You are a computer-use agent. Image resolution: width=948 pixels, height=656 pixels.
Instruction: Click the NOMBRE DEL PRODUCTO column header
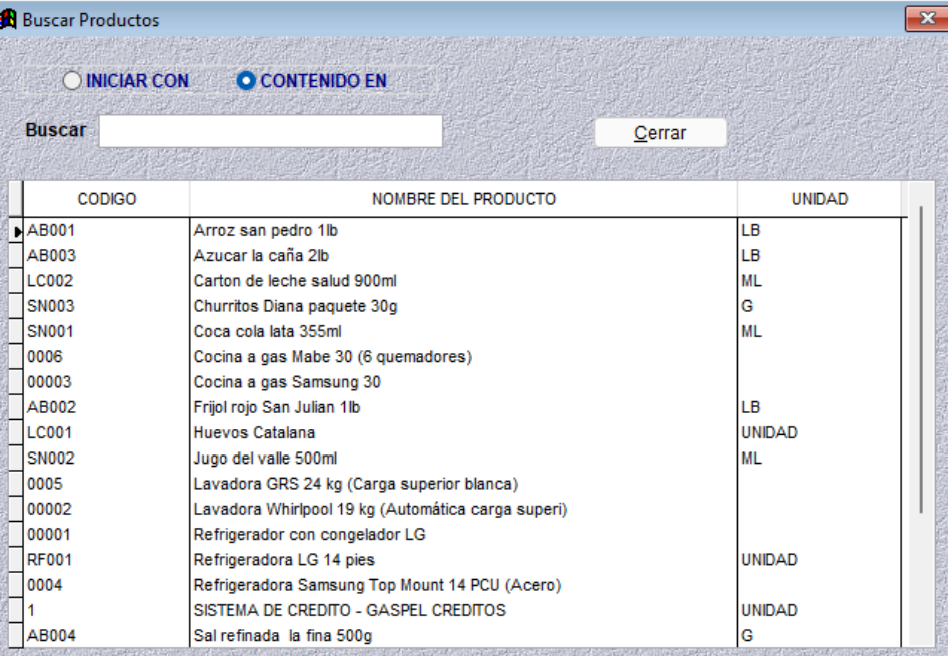click(463, 200)
